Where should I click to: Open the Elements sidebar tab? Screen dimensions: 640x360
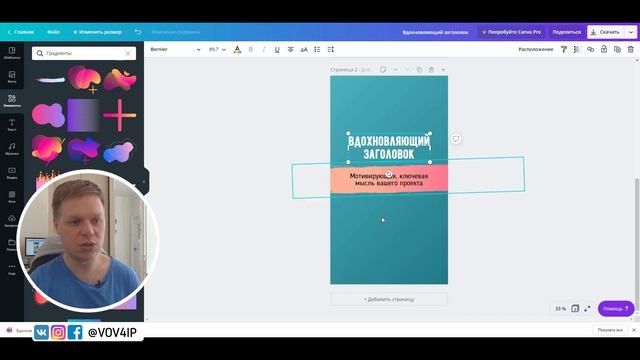pyautogui.click(x=12, y=101)
